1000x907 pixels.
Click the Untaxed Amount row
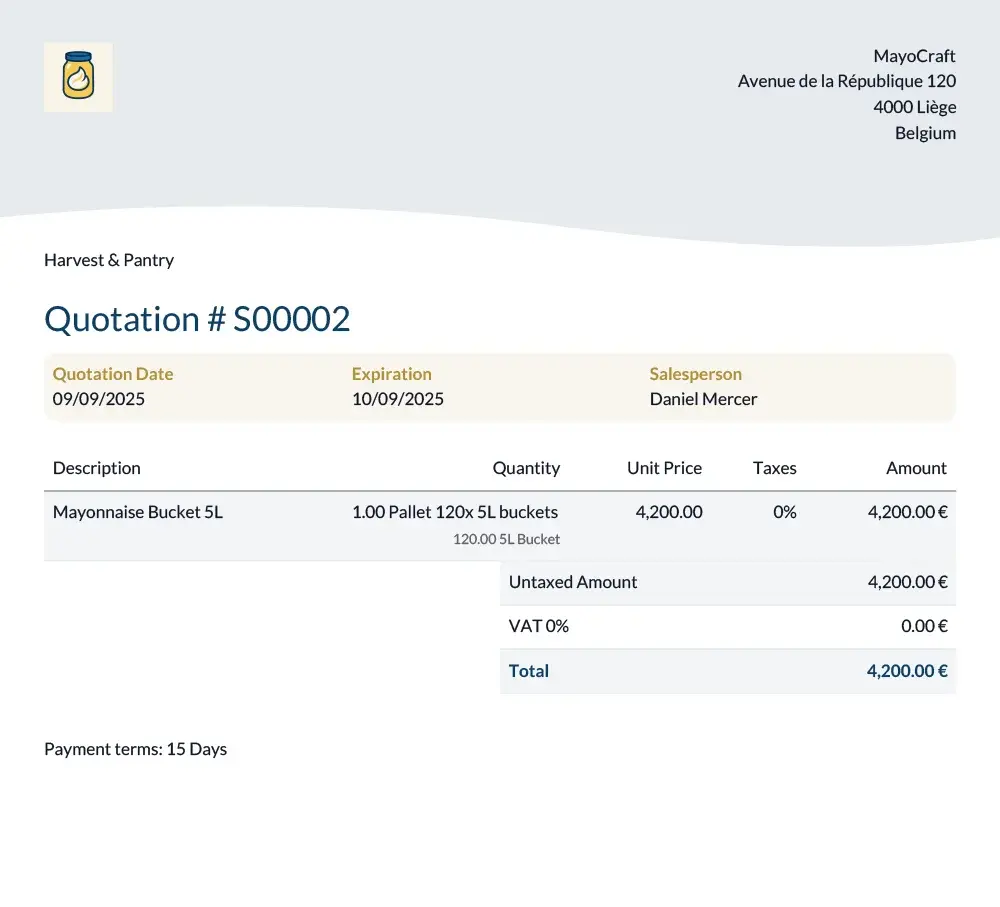click(728, 582)
